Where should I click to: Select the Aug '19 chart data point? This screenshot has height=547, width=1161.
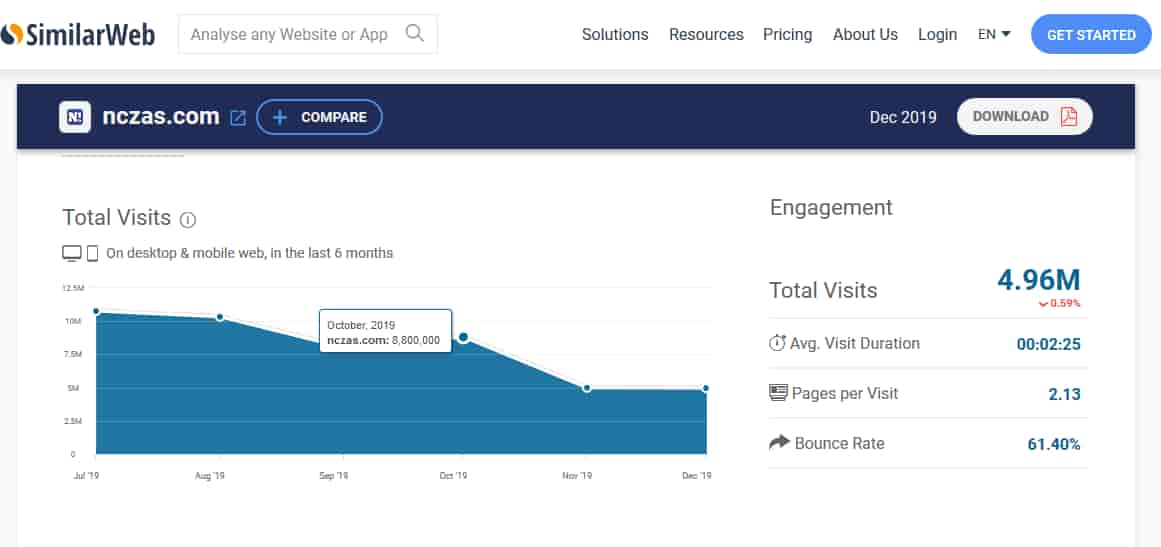[220, 318]
